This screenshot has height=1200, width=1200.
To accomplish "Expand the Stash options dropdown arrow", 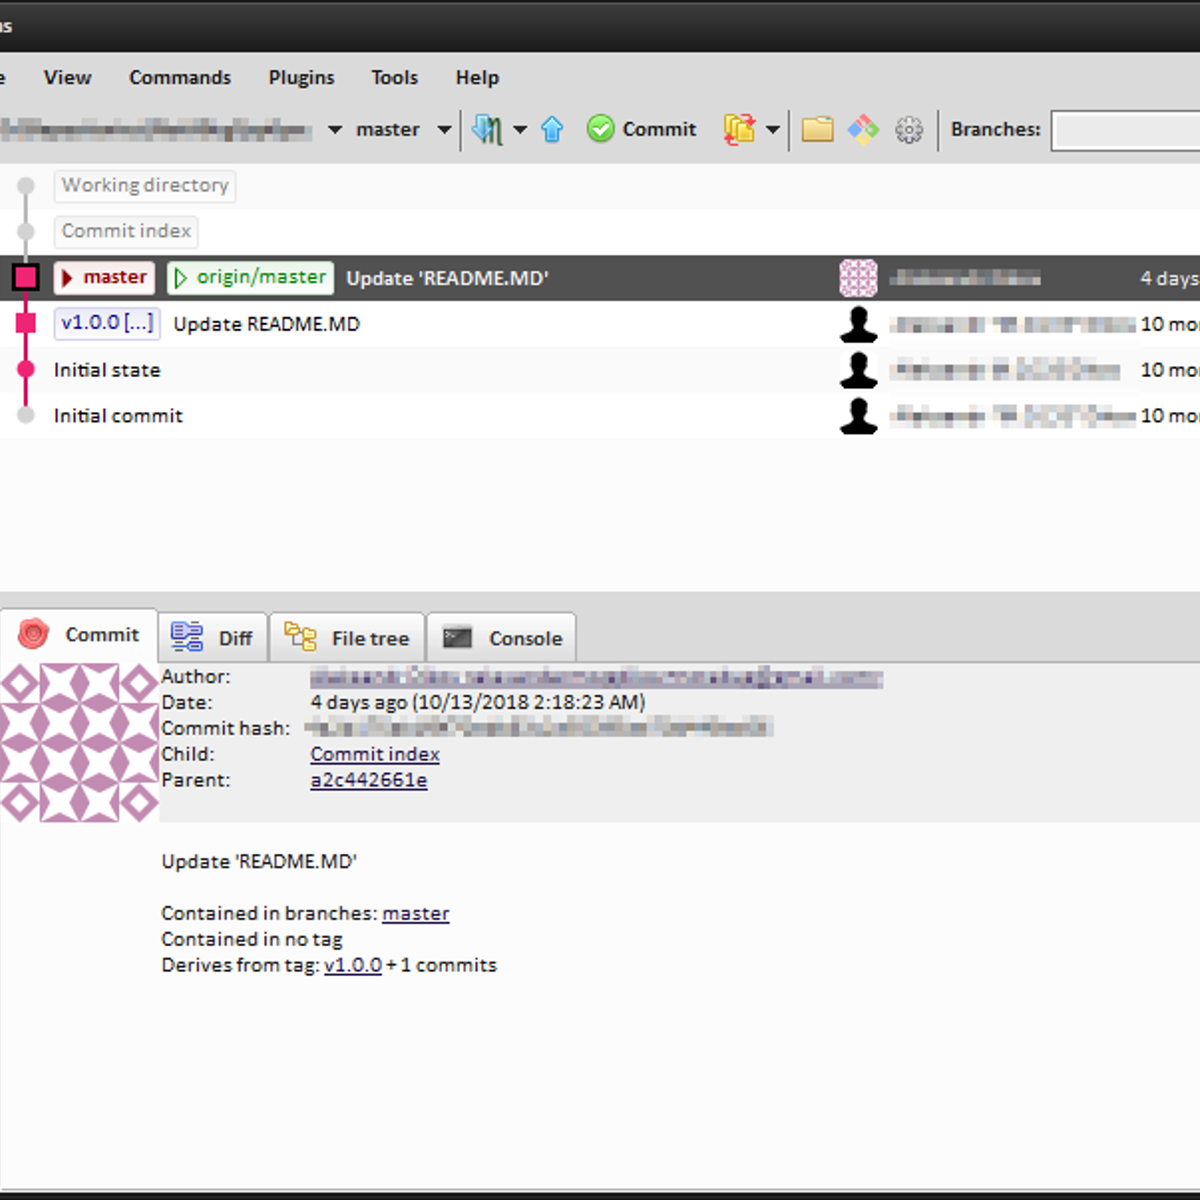I will pos(773,130).
